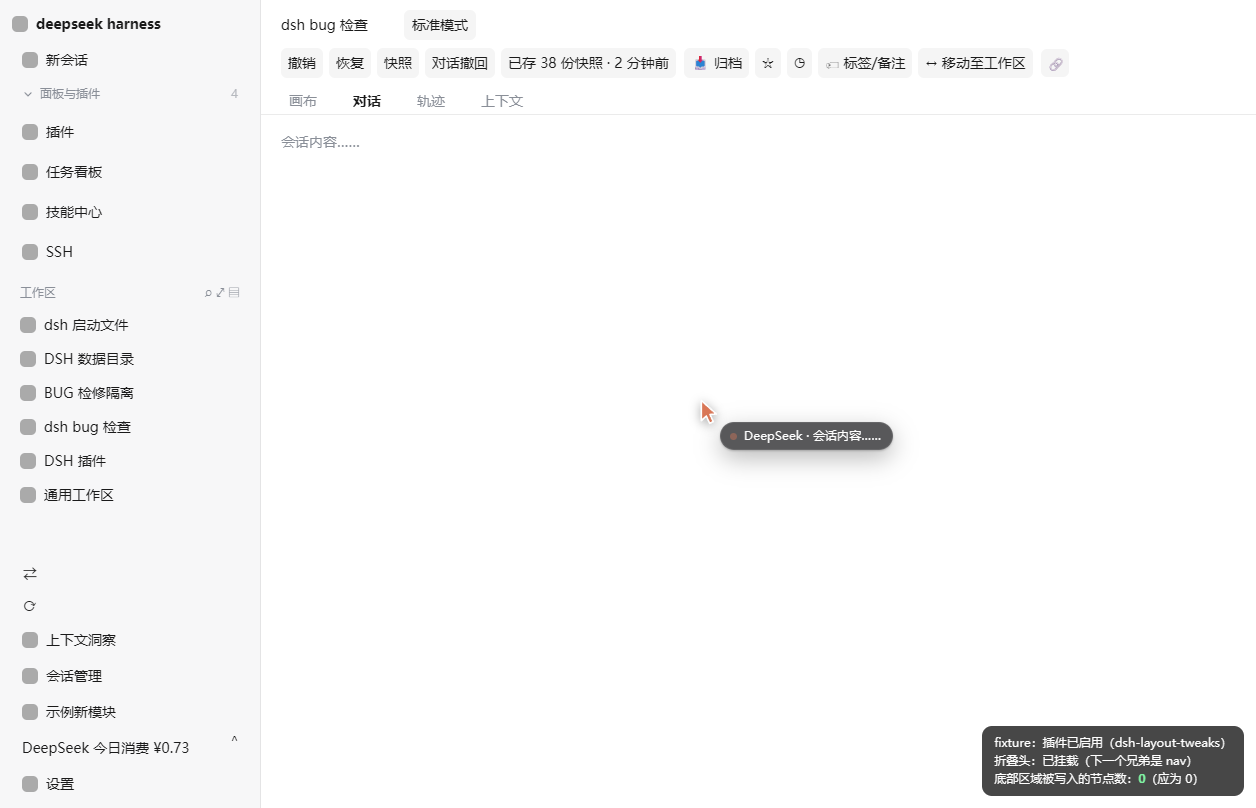The width and height of the screenshot is (1256, 808).
Task: Click the icon beside 任务看板
Action: click(30, 172)
